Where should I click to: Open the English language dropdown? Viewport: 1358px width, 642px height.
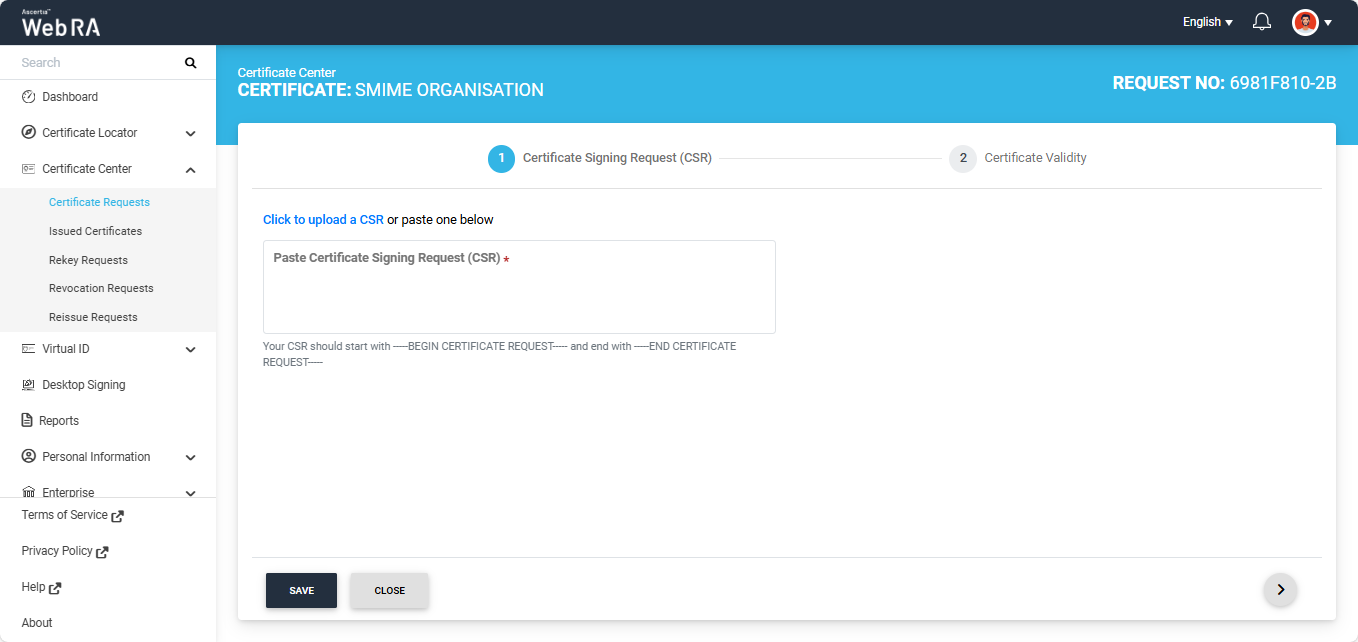(1207, 22)
